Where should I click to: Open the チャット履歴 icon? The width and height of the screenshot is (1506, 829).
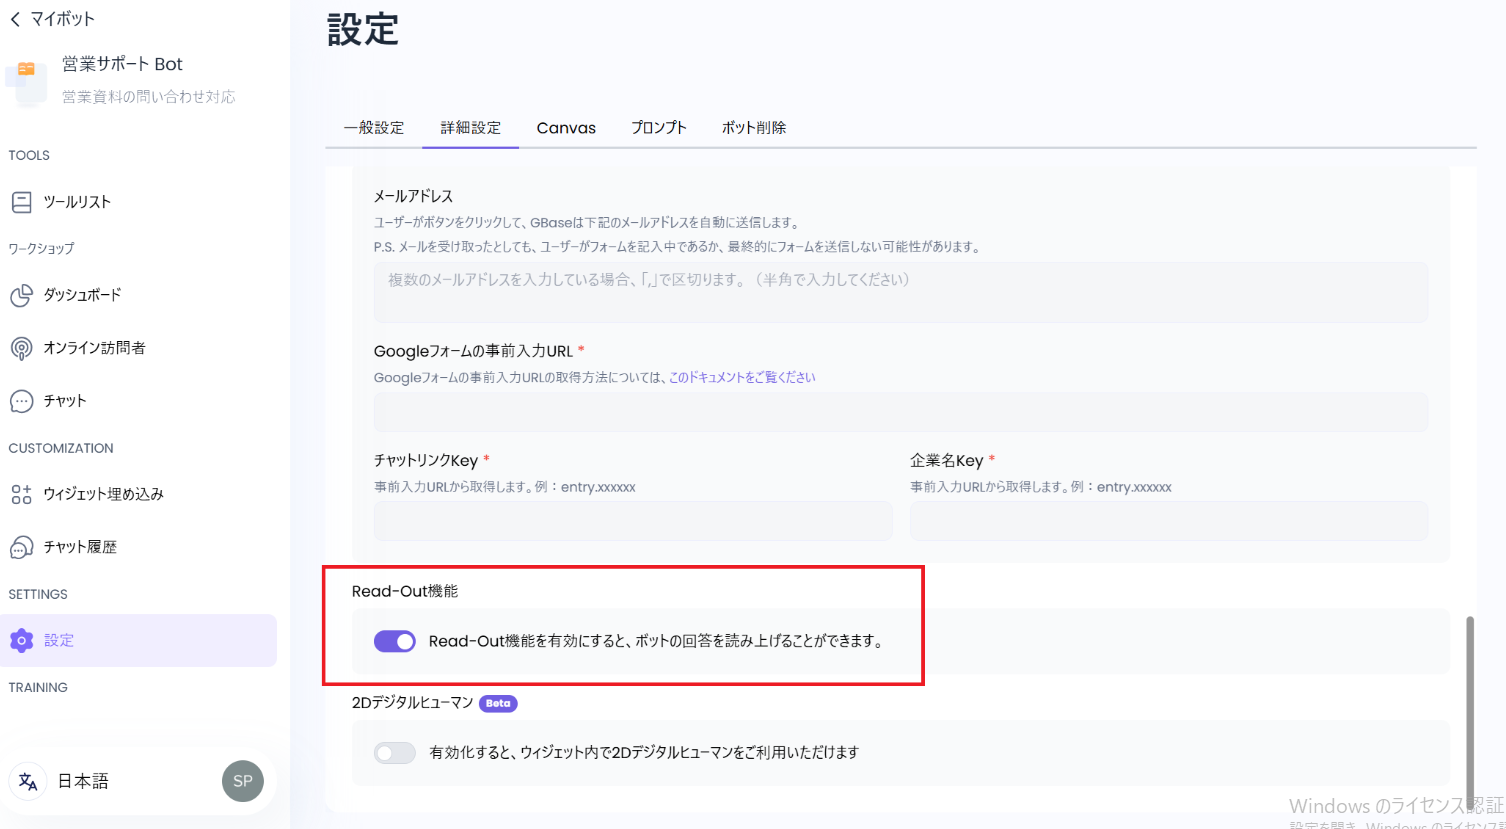coord(21,547)
